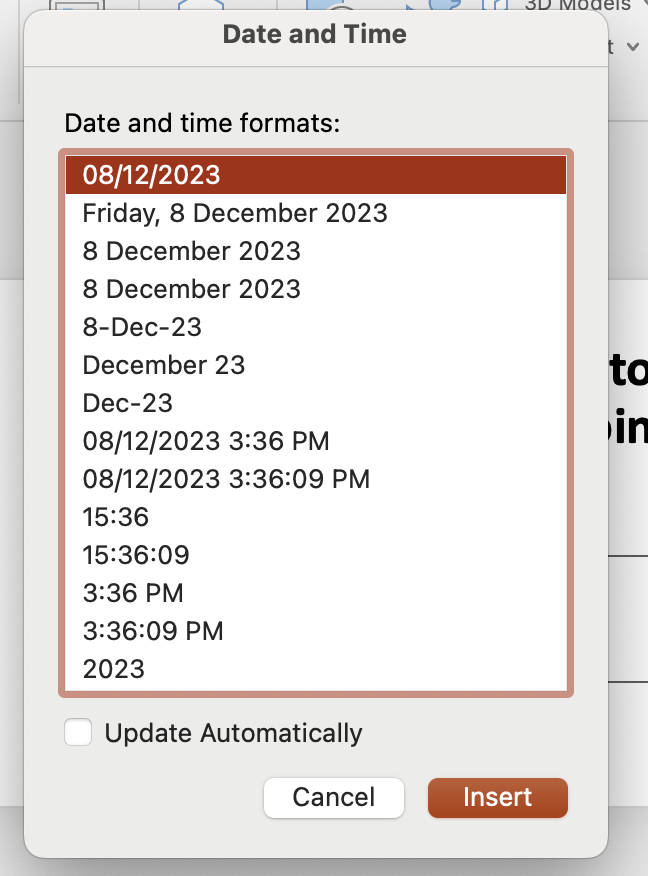
Task: Choose the "3:36 PM" time format
Action: (133, 593)
